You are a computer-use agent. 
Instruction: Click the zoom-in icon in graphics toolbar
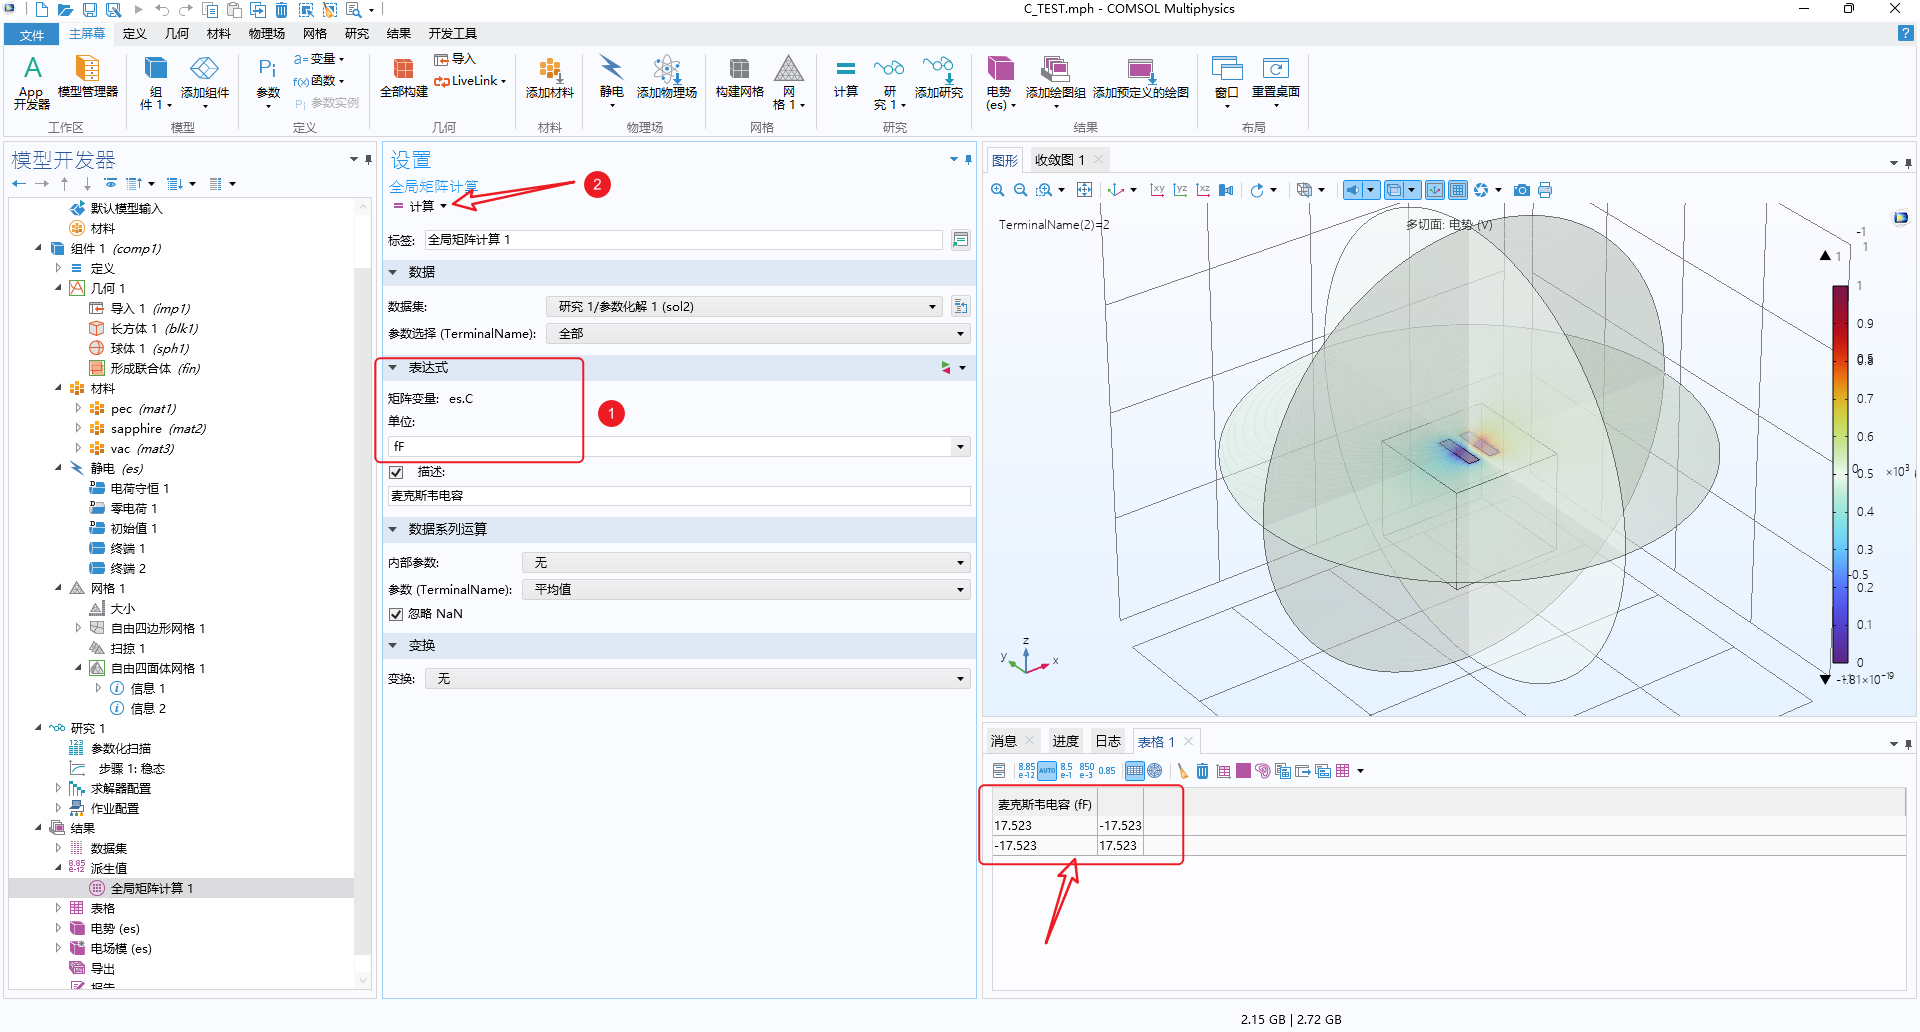click(997, 190)
